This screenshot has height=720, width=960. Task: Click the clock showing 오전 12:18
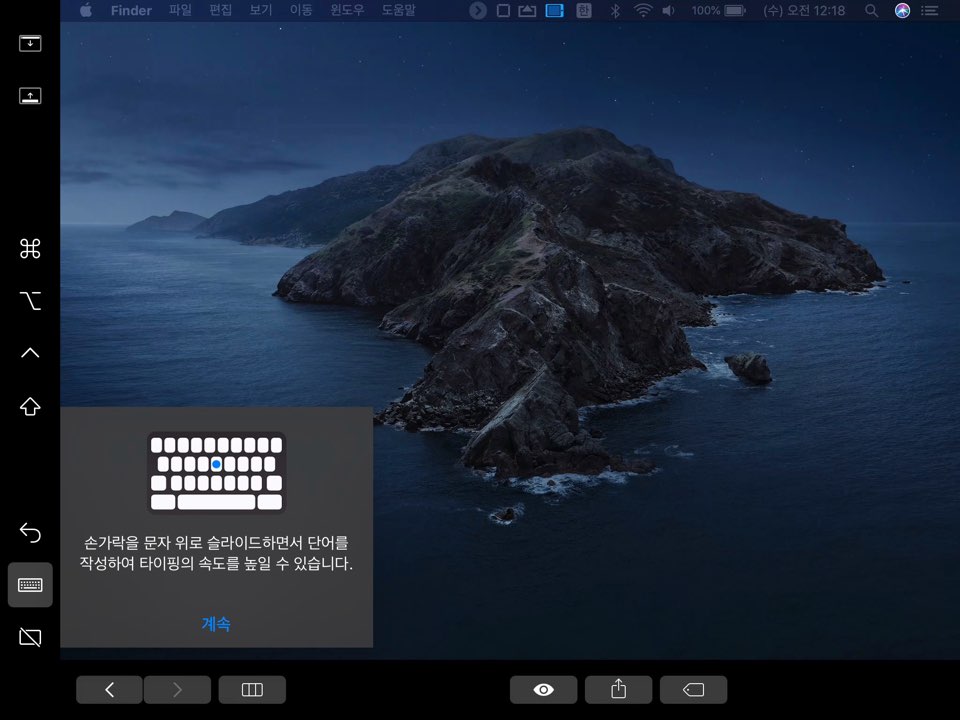[804, 10]
